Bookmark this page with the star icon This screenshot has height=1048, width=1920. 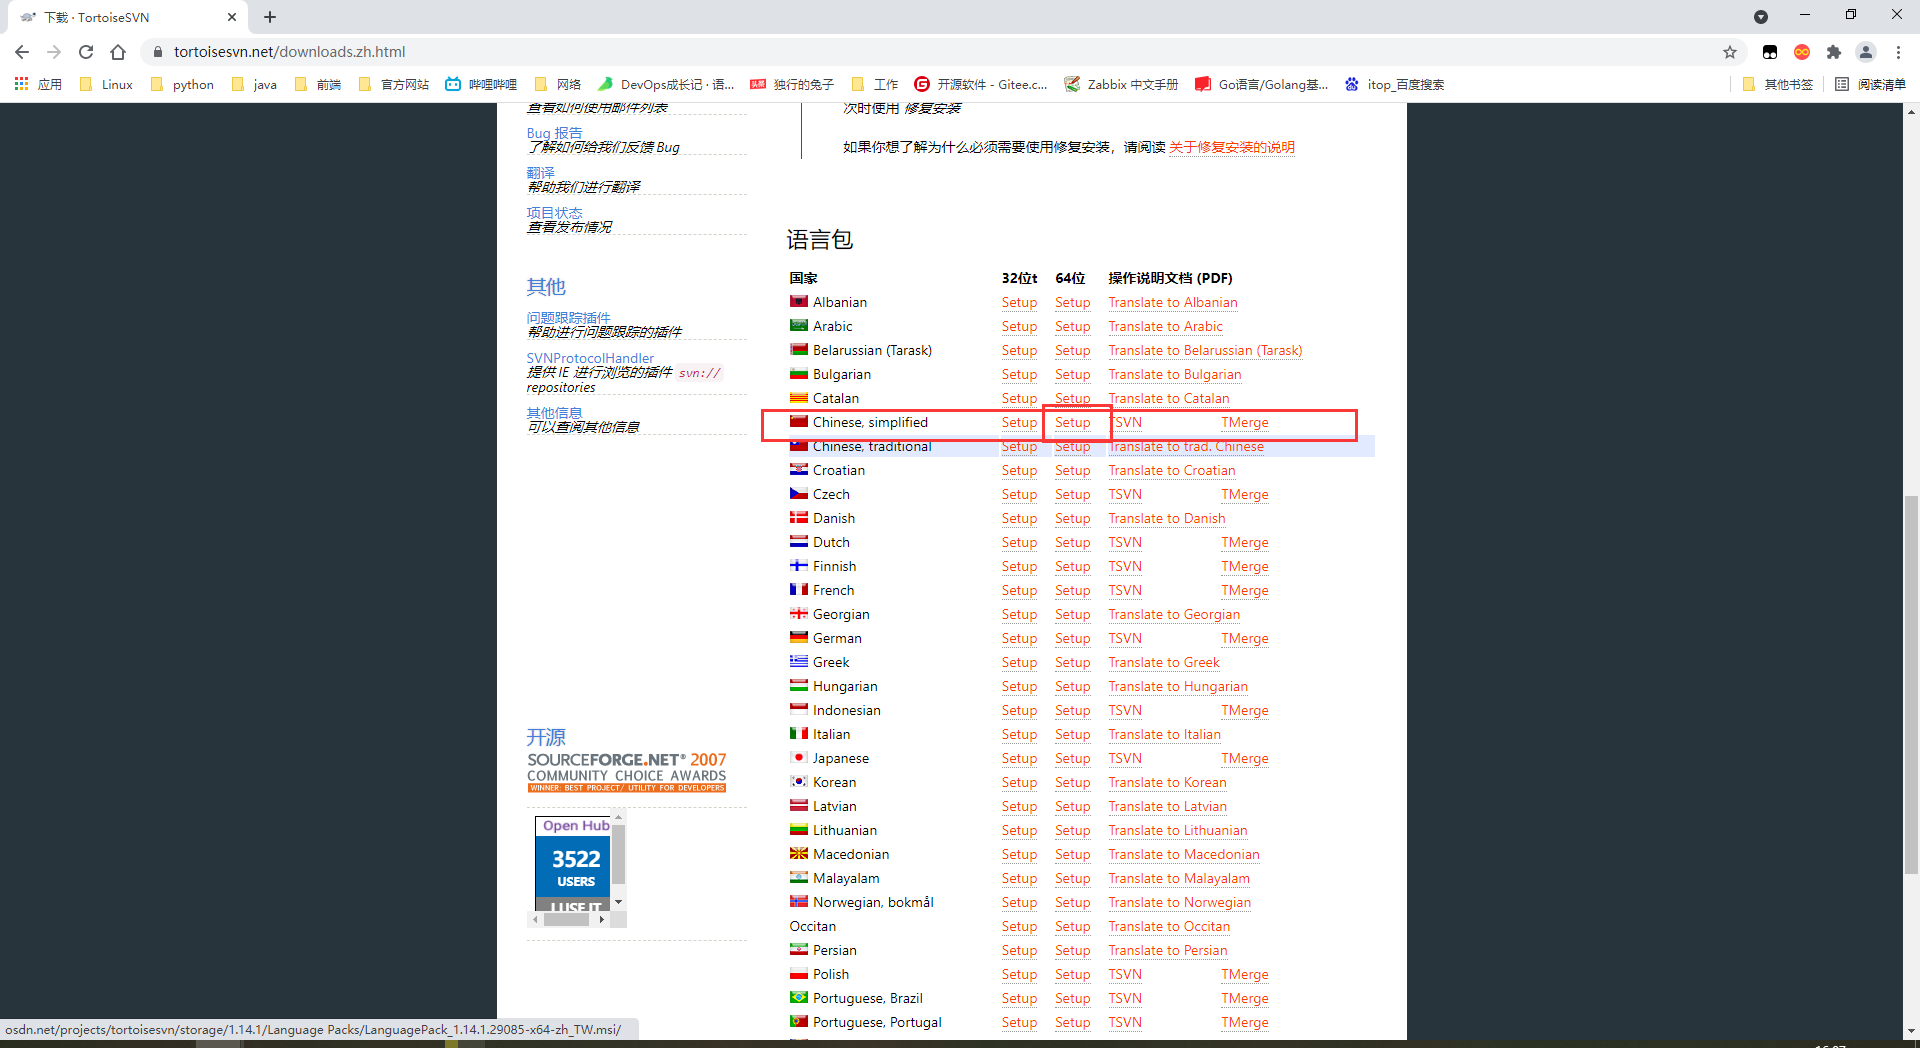click(1730, 52)
